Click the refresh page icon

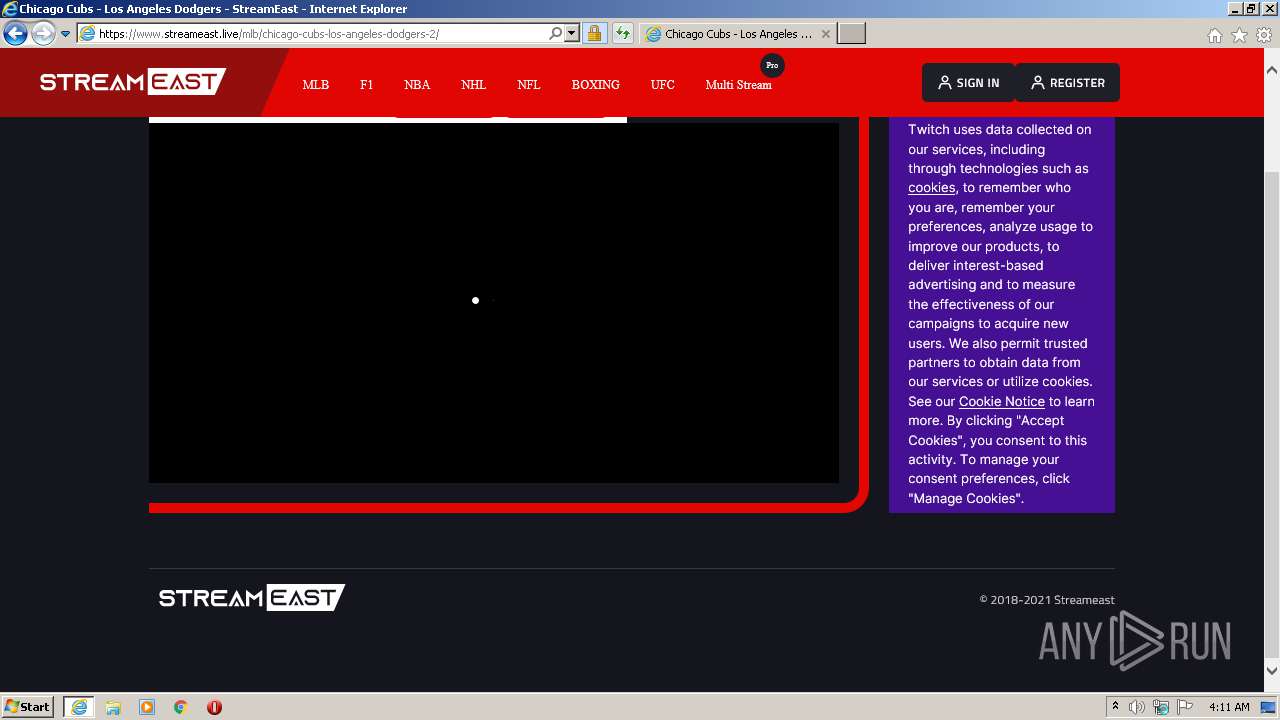pos(623,34)
